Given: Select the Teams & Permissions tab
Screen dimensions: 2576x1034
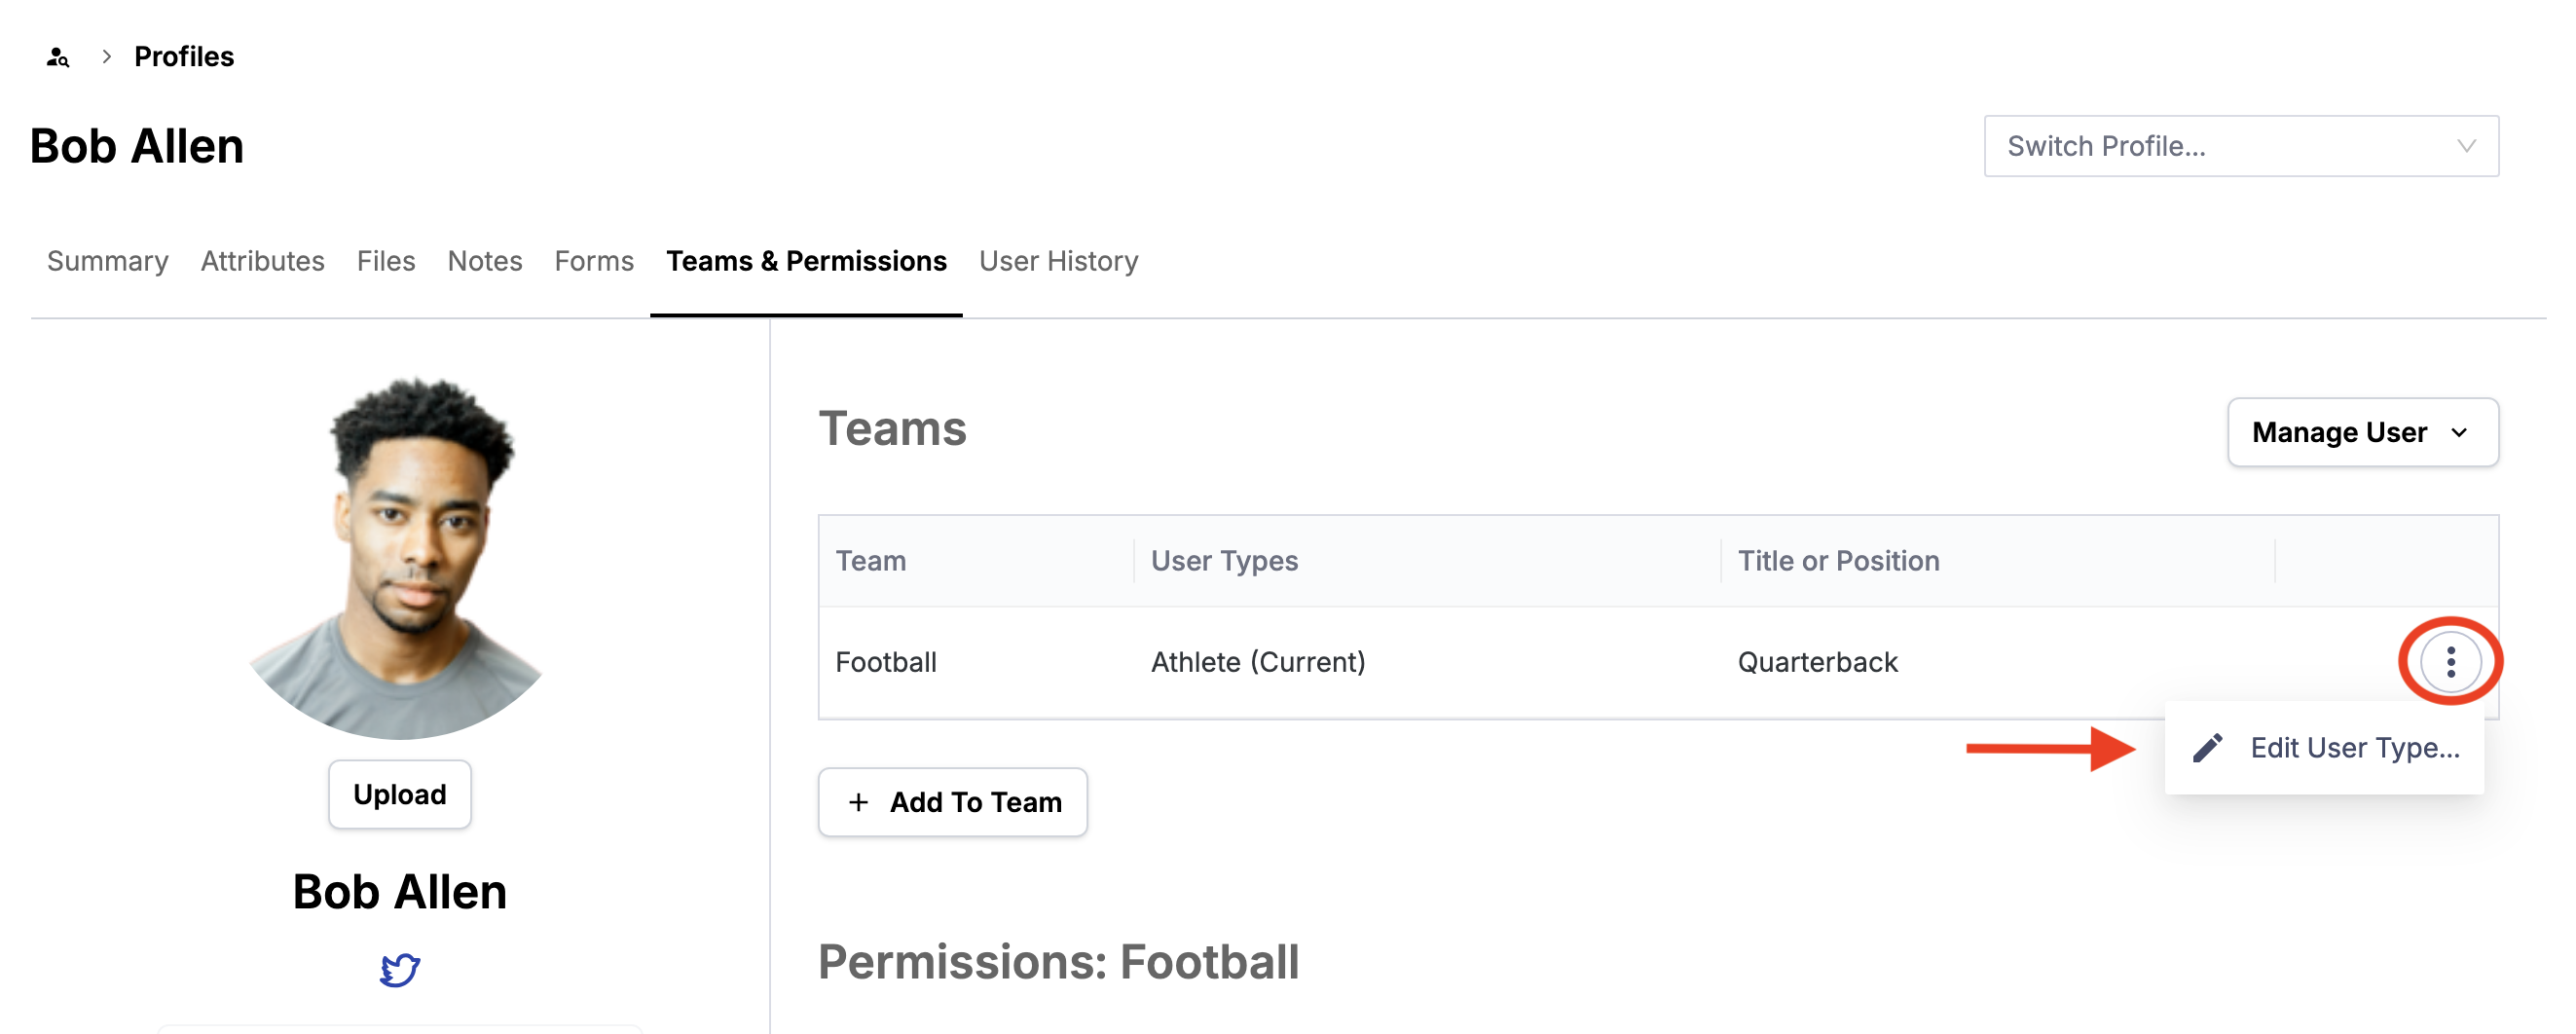Looking at the screenshot, I should (806, 261).
